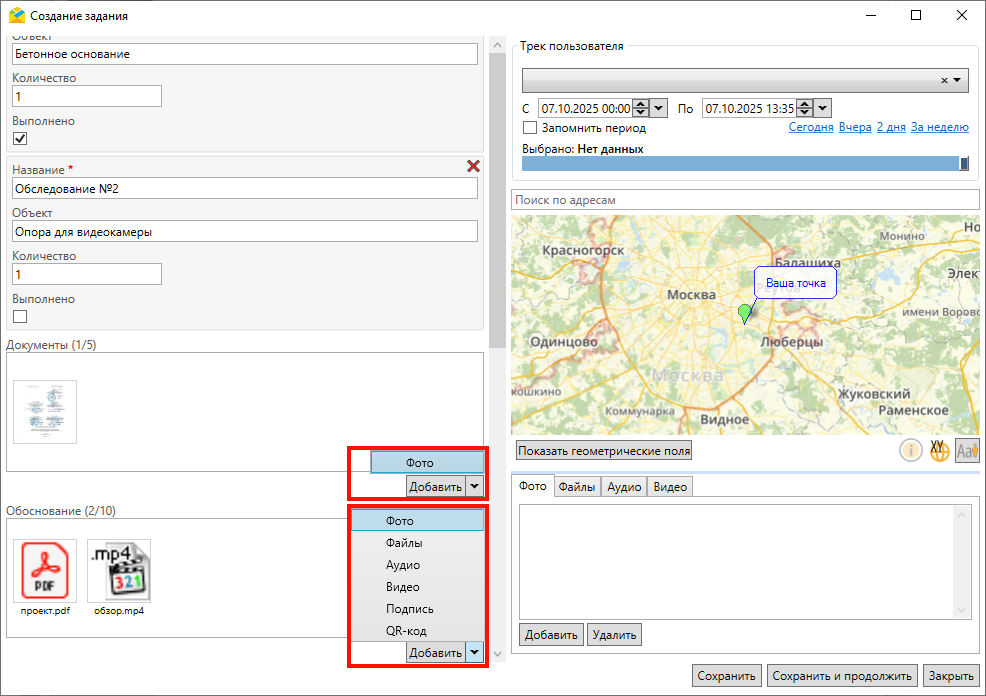Uncheck Выполнено for Бетонное основание
This screenshot has width=986, height=696.
20,139
